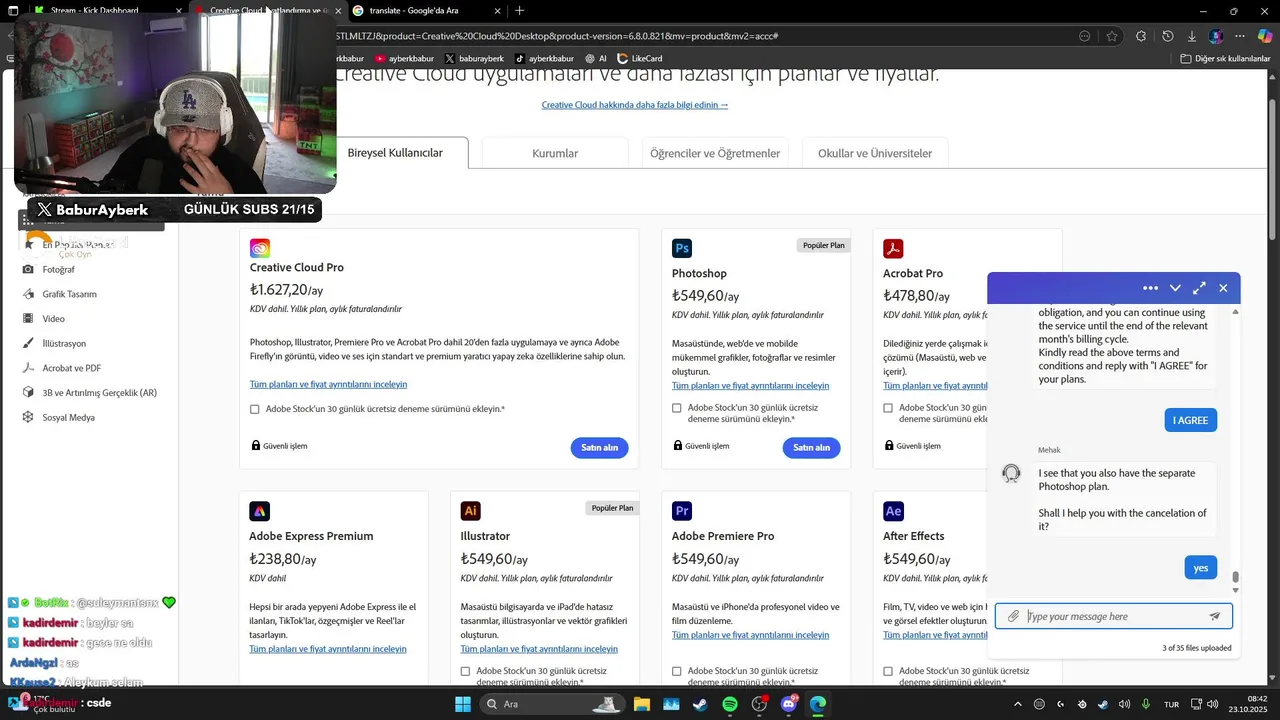Enable Adobe Stock trial for Creative Cloud Pro
Screen dimensions: 1280x720
255,409
